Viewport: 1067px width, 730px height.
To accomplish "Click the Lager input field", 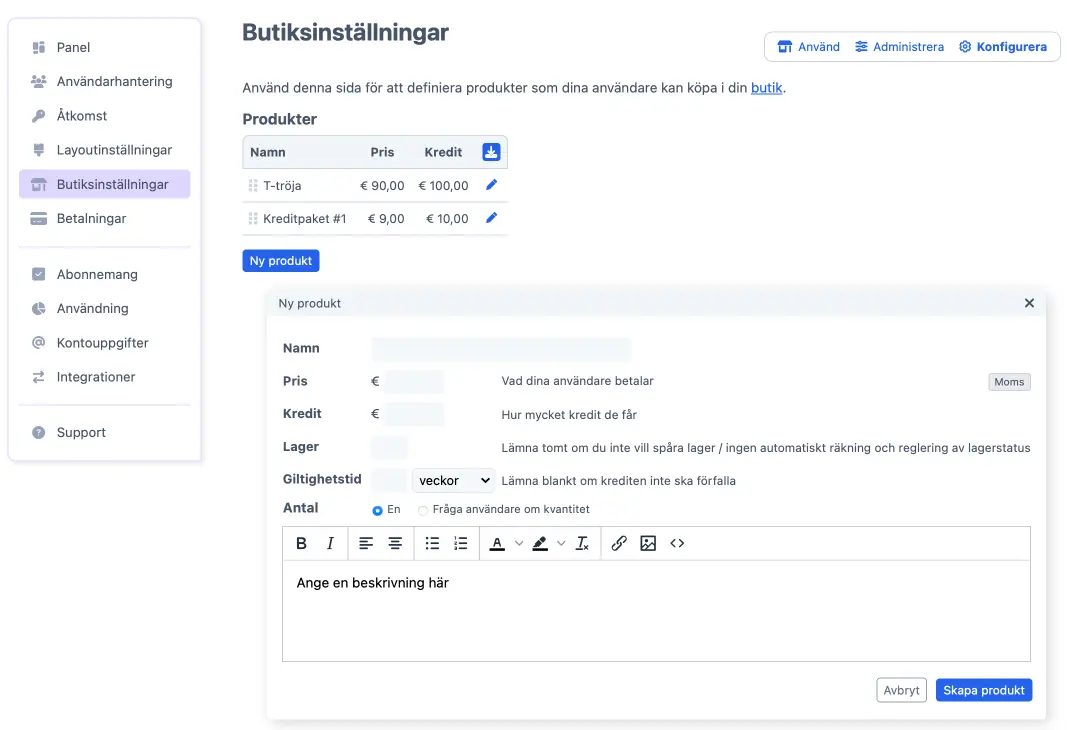I will [x=389, y=447].
